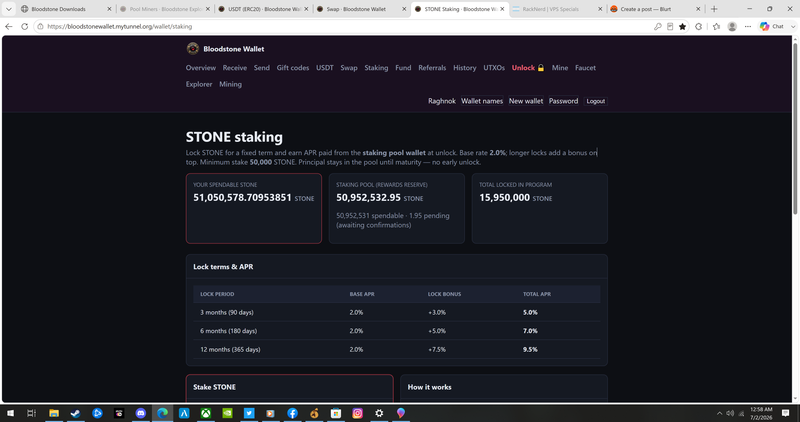The height and width of the screenshot is (422, 800).
Task: Click the favorites star icon in address bar
Action: (682, 27)
